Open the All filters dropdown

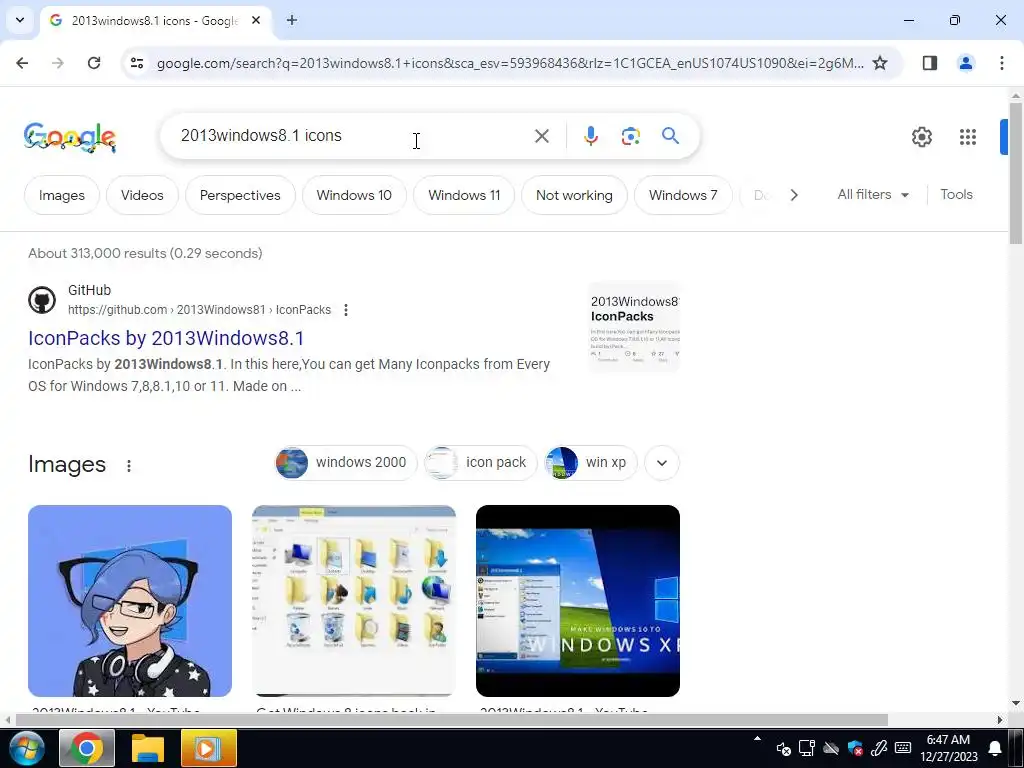872,195
